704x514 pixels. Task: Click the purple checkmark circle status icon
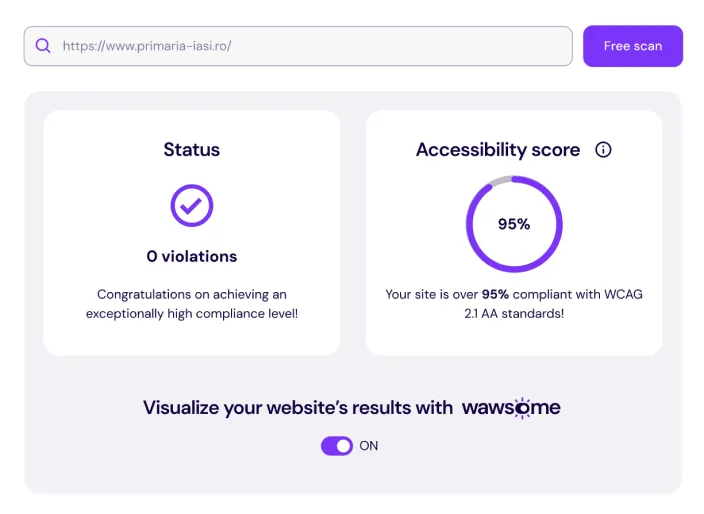pos(192,205)
